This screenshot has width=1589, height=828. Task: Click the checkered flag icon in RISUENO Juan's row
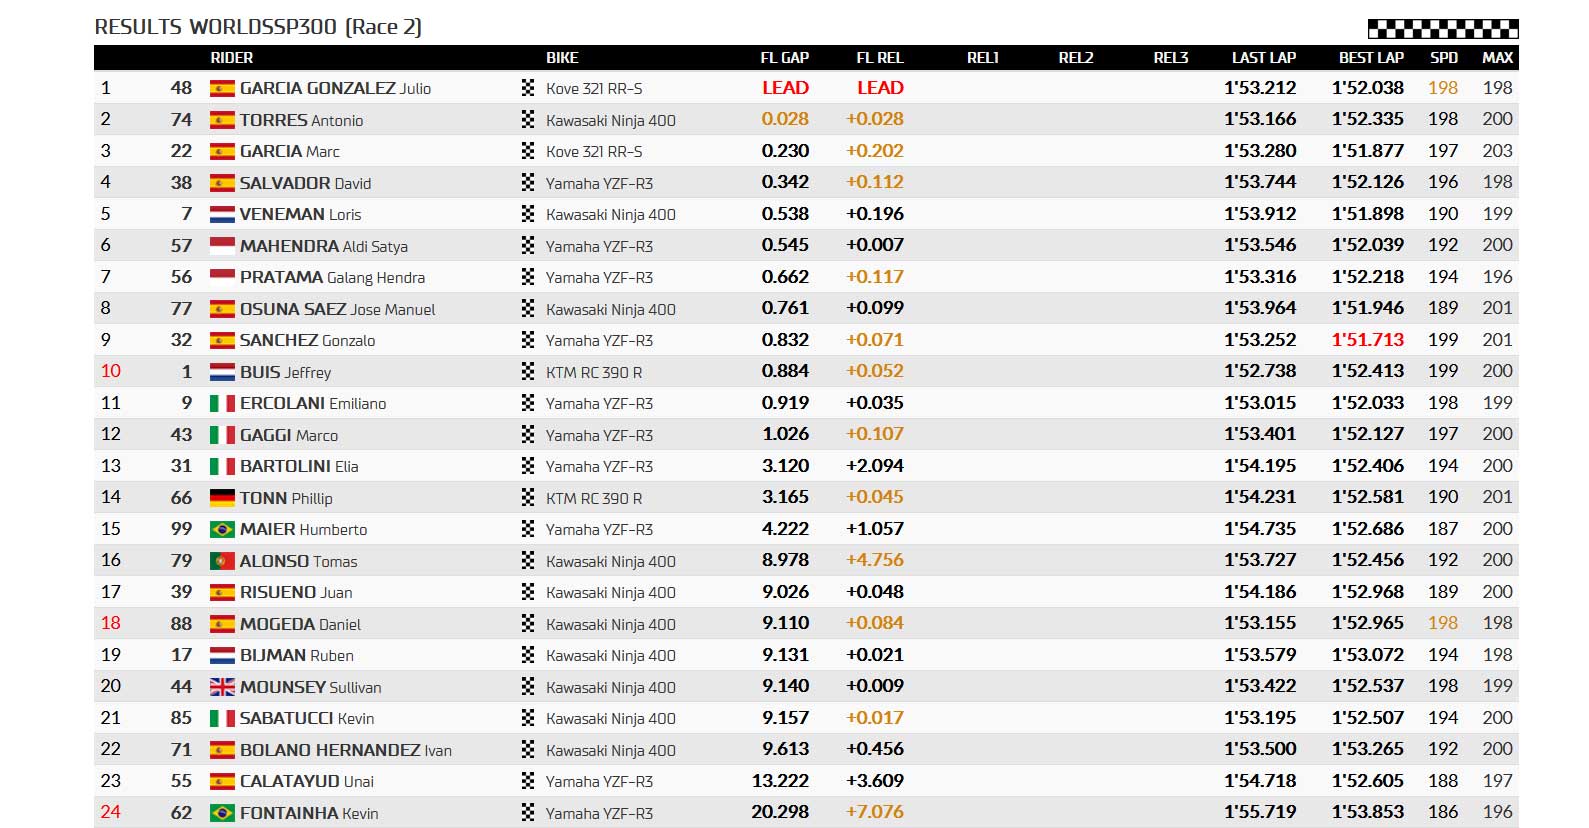tap(528, 592)
